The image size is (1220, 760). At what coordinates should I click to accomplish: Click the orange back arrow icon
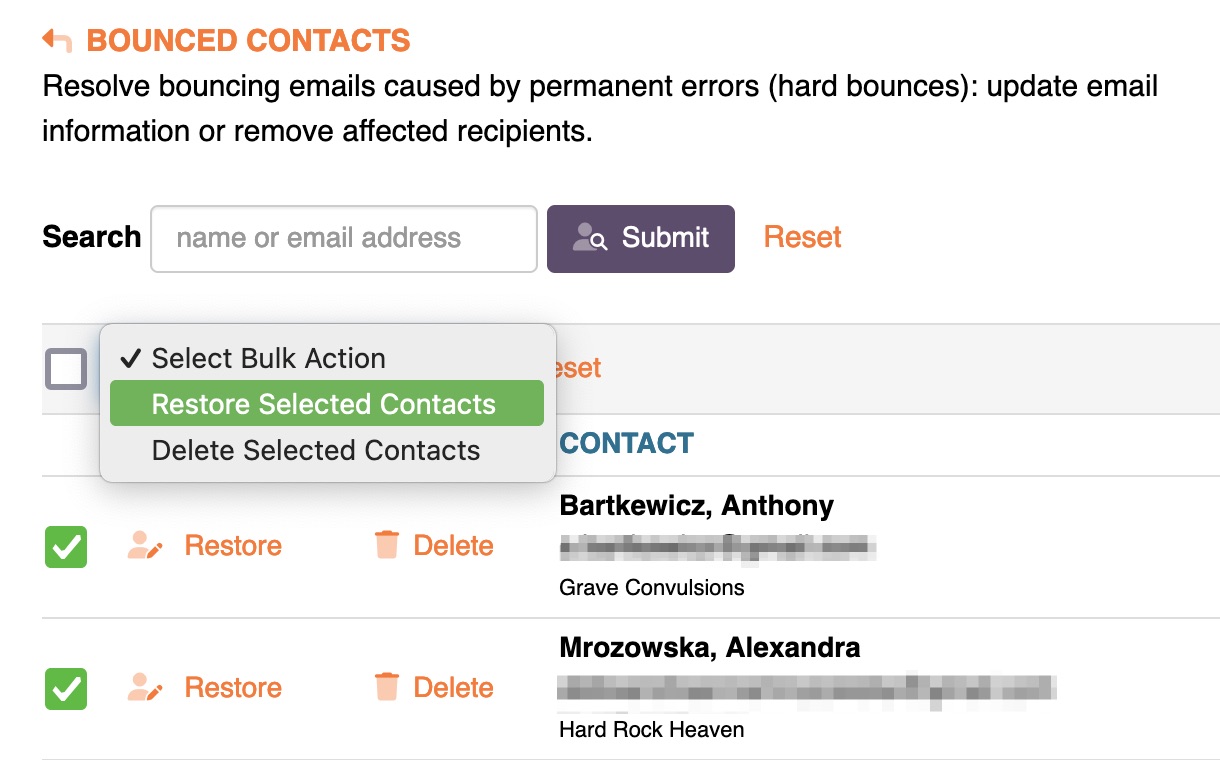click(57, 41)
